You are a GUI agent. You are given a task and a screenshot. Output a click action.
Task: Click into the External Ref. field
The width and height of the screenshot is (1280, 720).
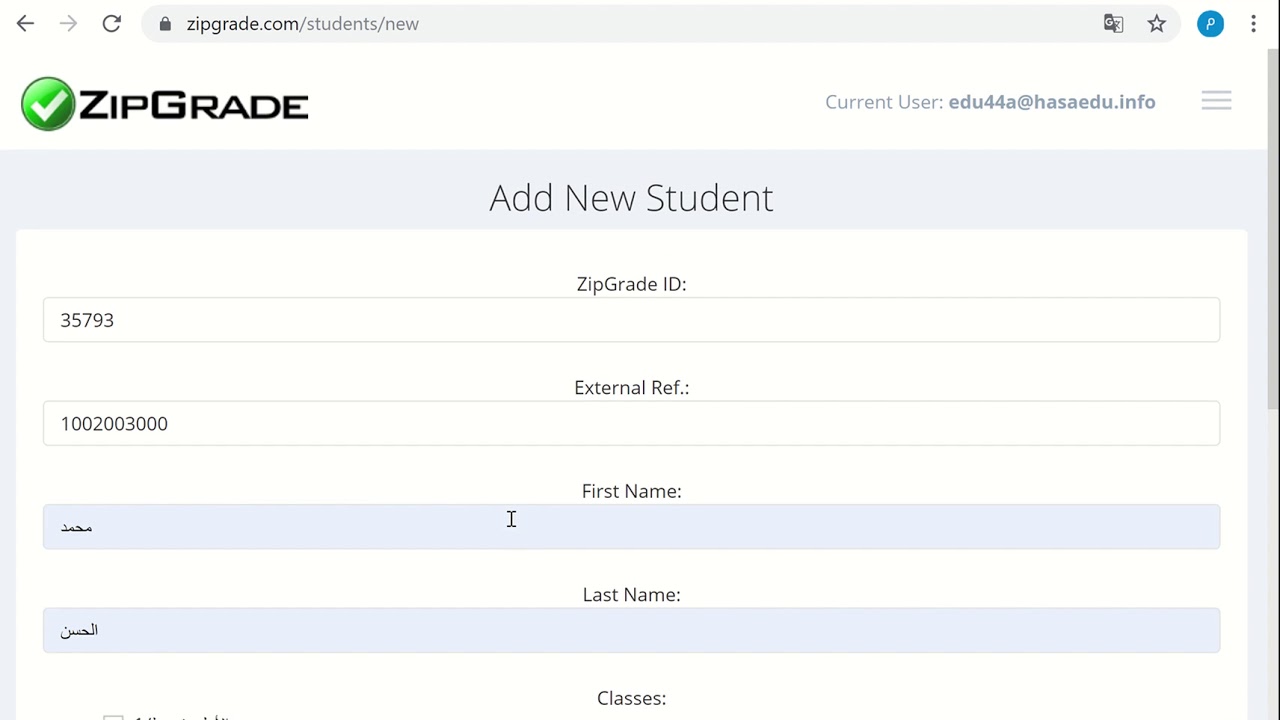(x=631, y=424)
